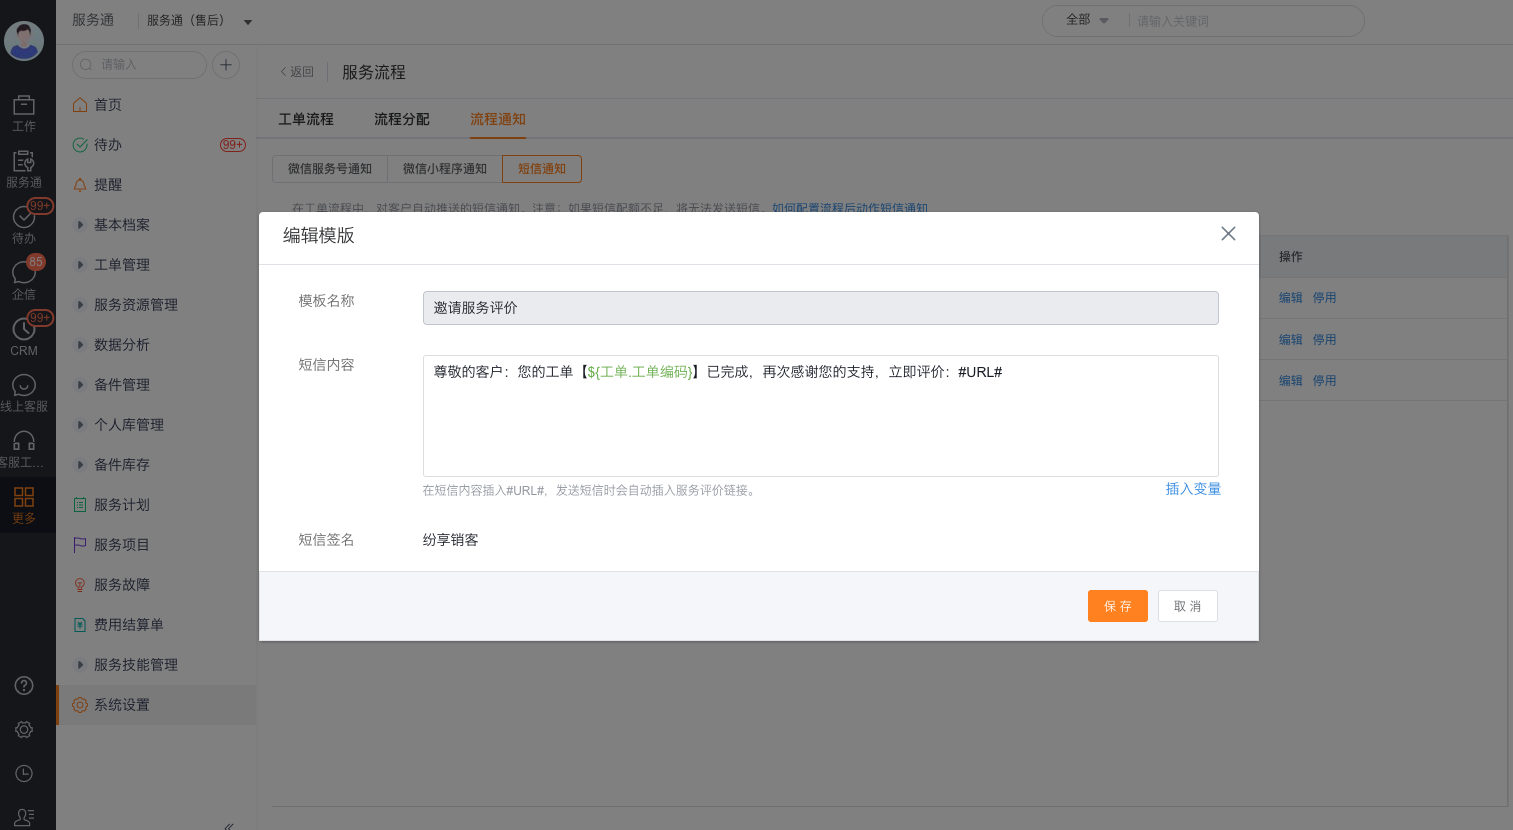Viewport: 1513px width, 830px height.
Task: Open the clock history icon
Action: point(24,774)
